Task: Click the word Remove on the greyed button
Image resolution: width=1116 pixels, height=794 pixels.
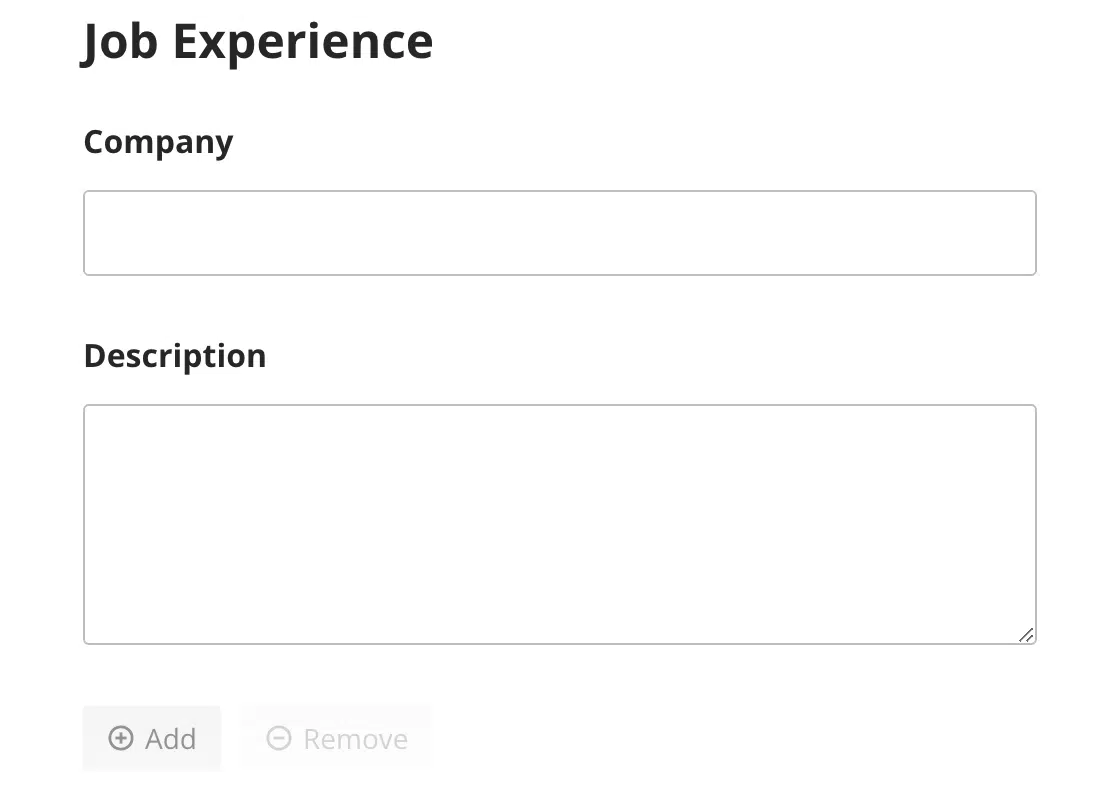Action: [x=356, y=739]
